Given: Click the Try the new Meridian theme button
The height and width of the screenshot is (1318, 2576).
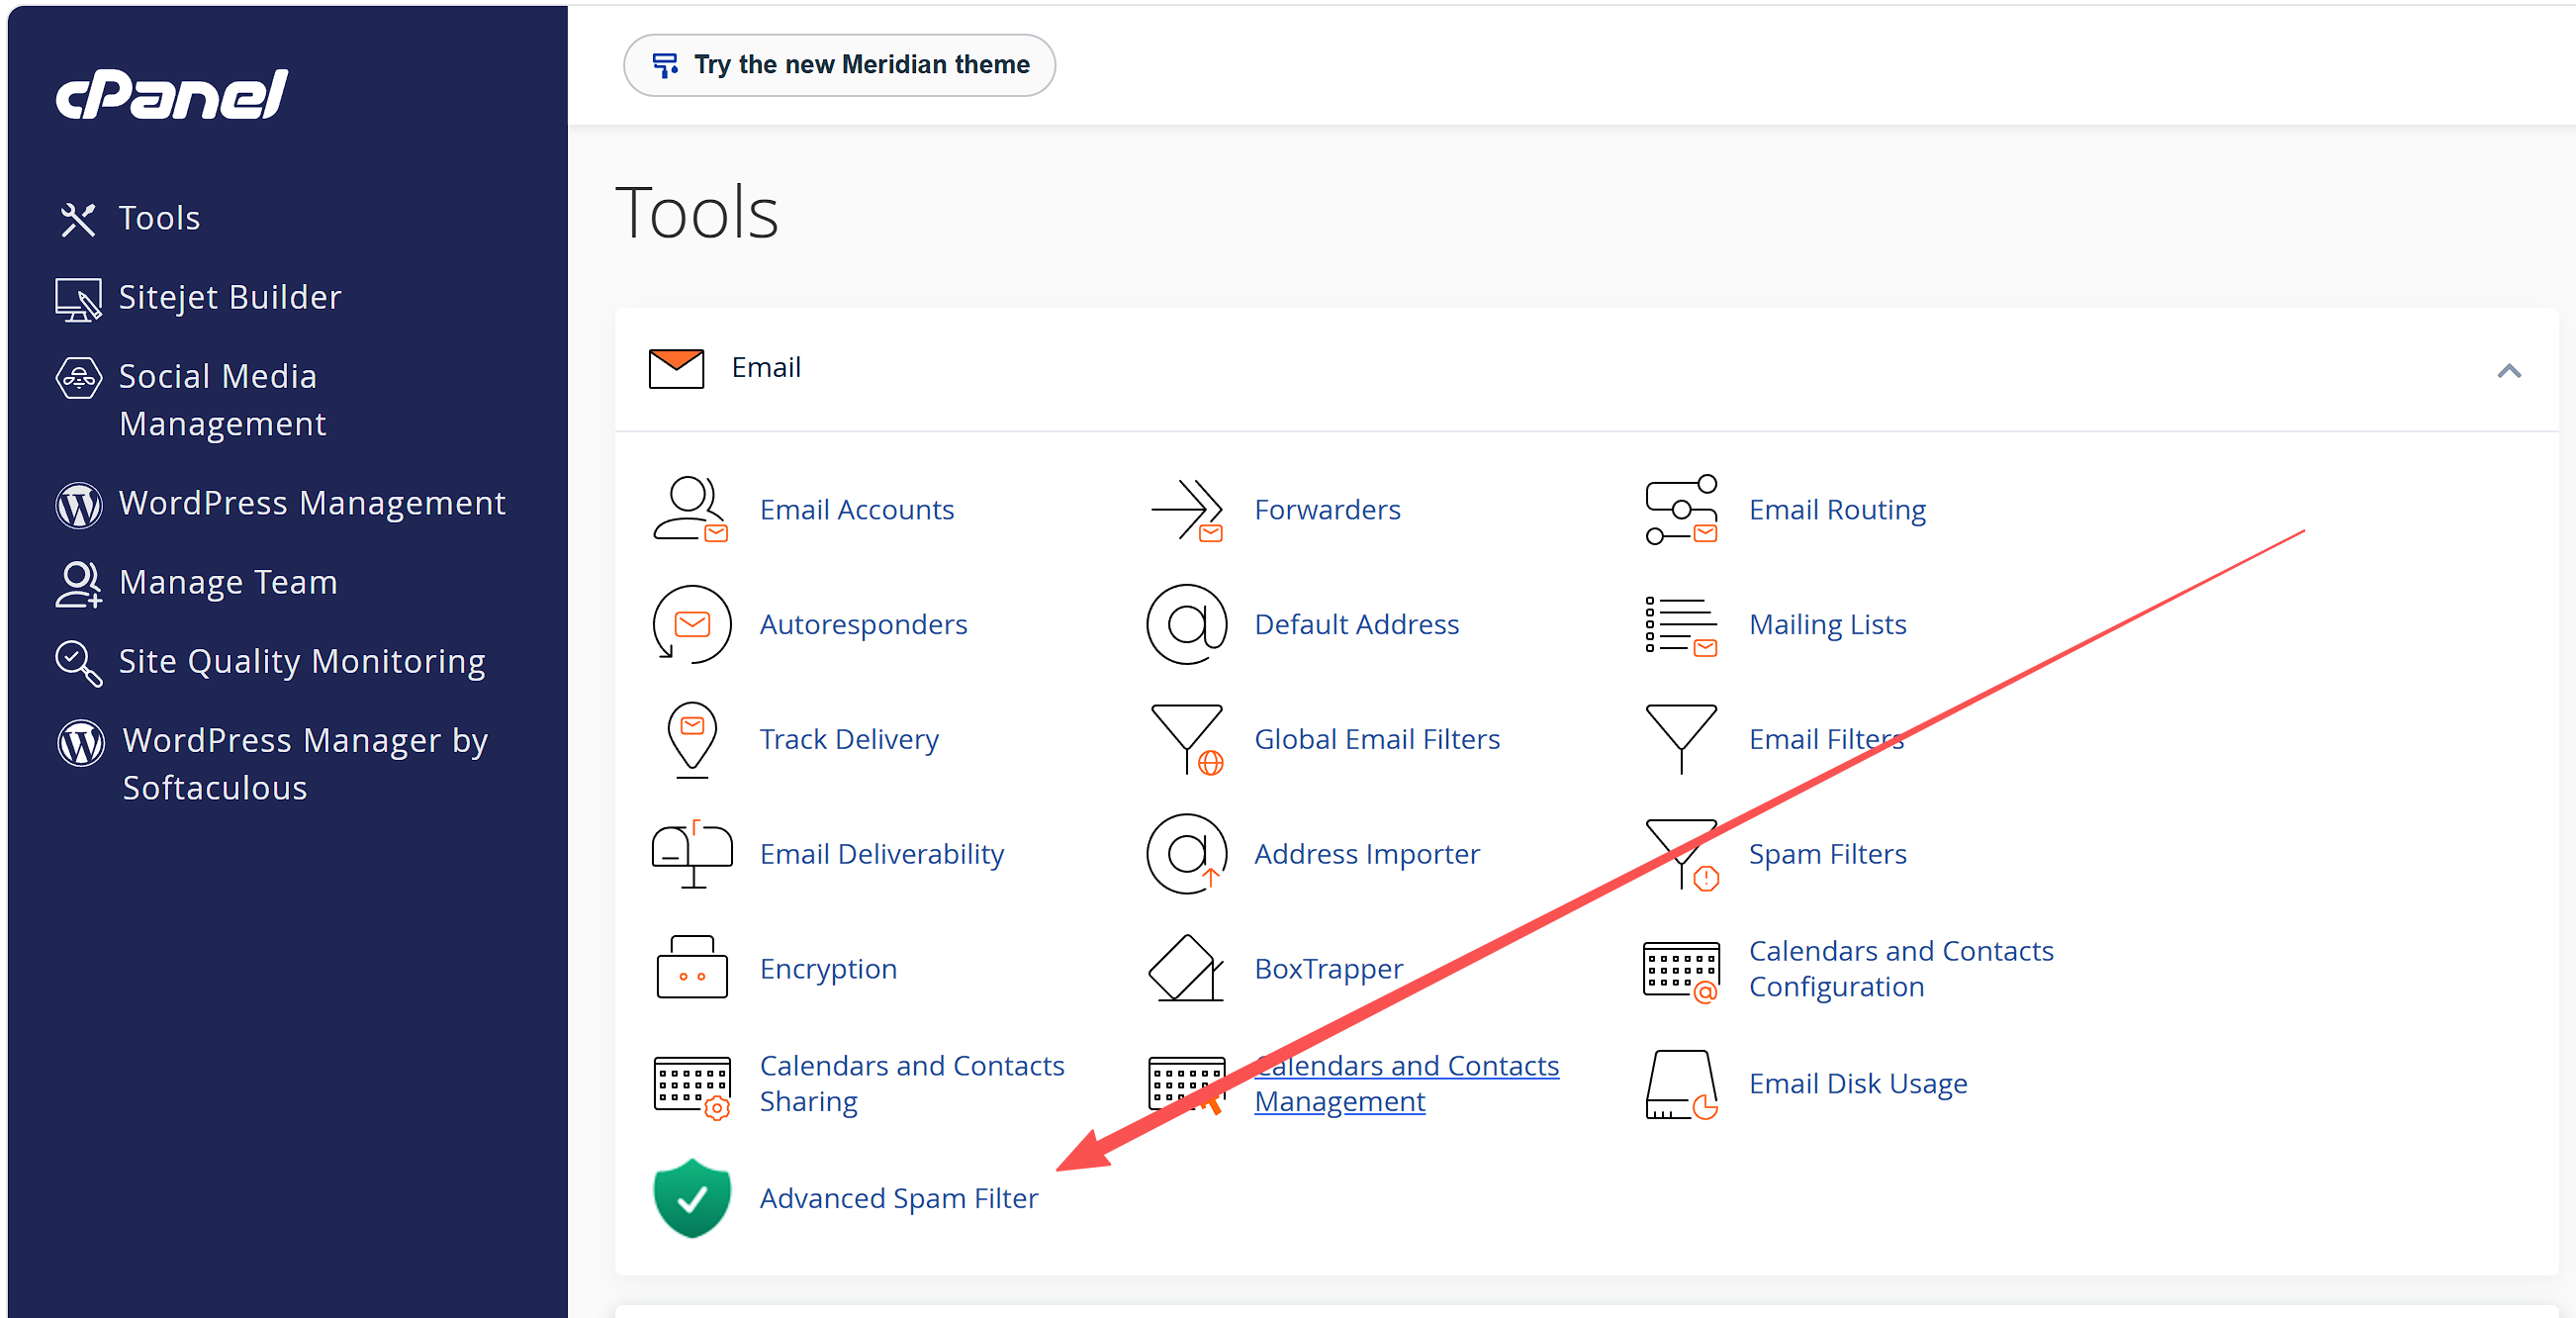Looking at the screenshot, I should [x=839, y=65].
